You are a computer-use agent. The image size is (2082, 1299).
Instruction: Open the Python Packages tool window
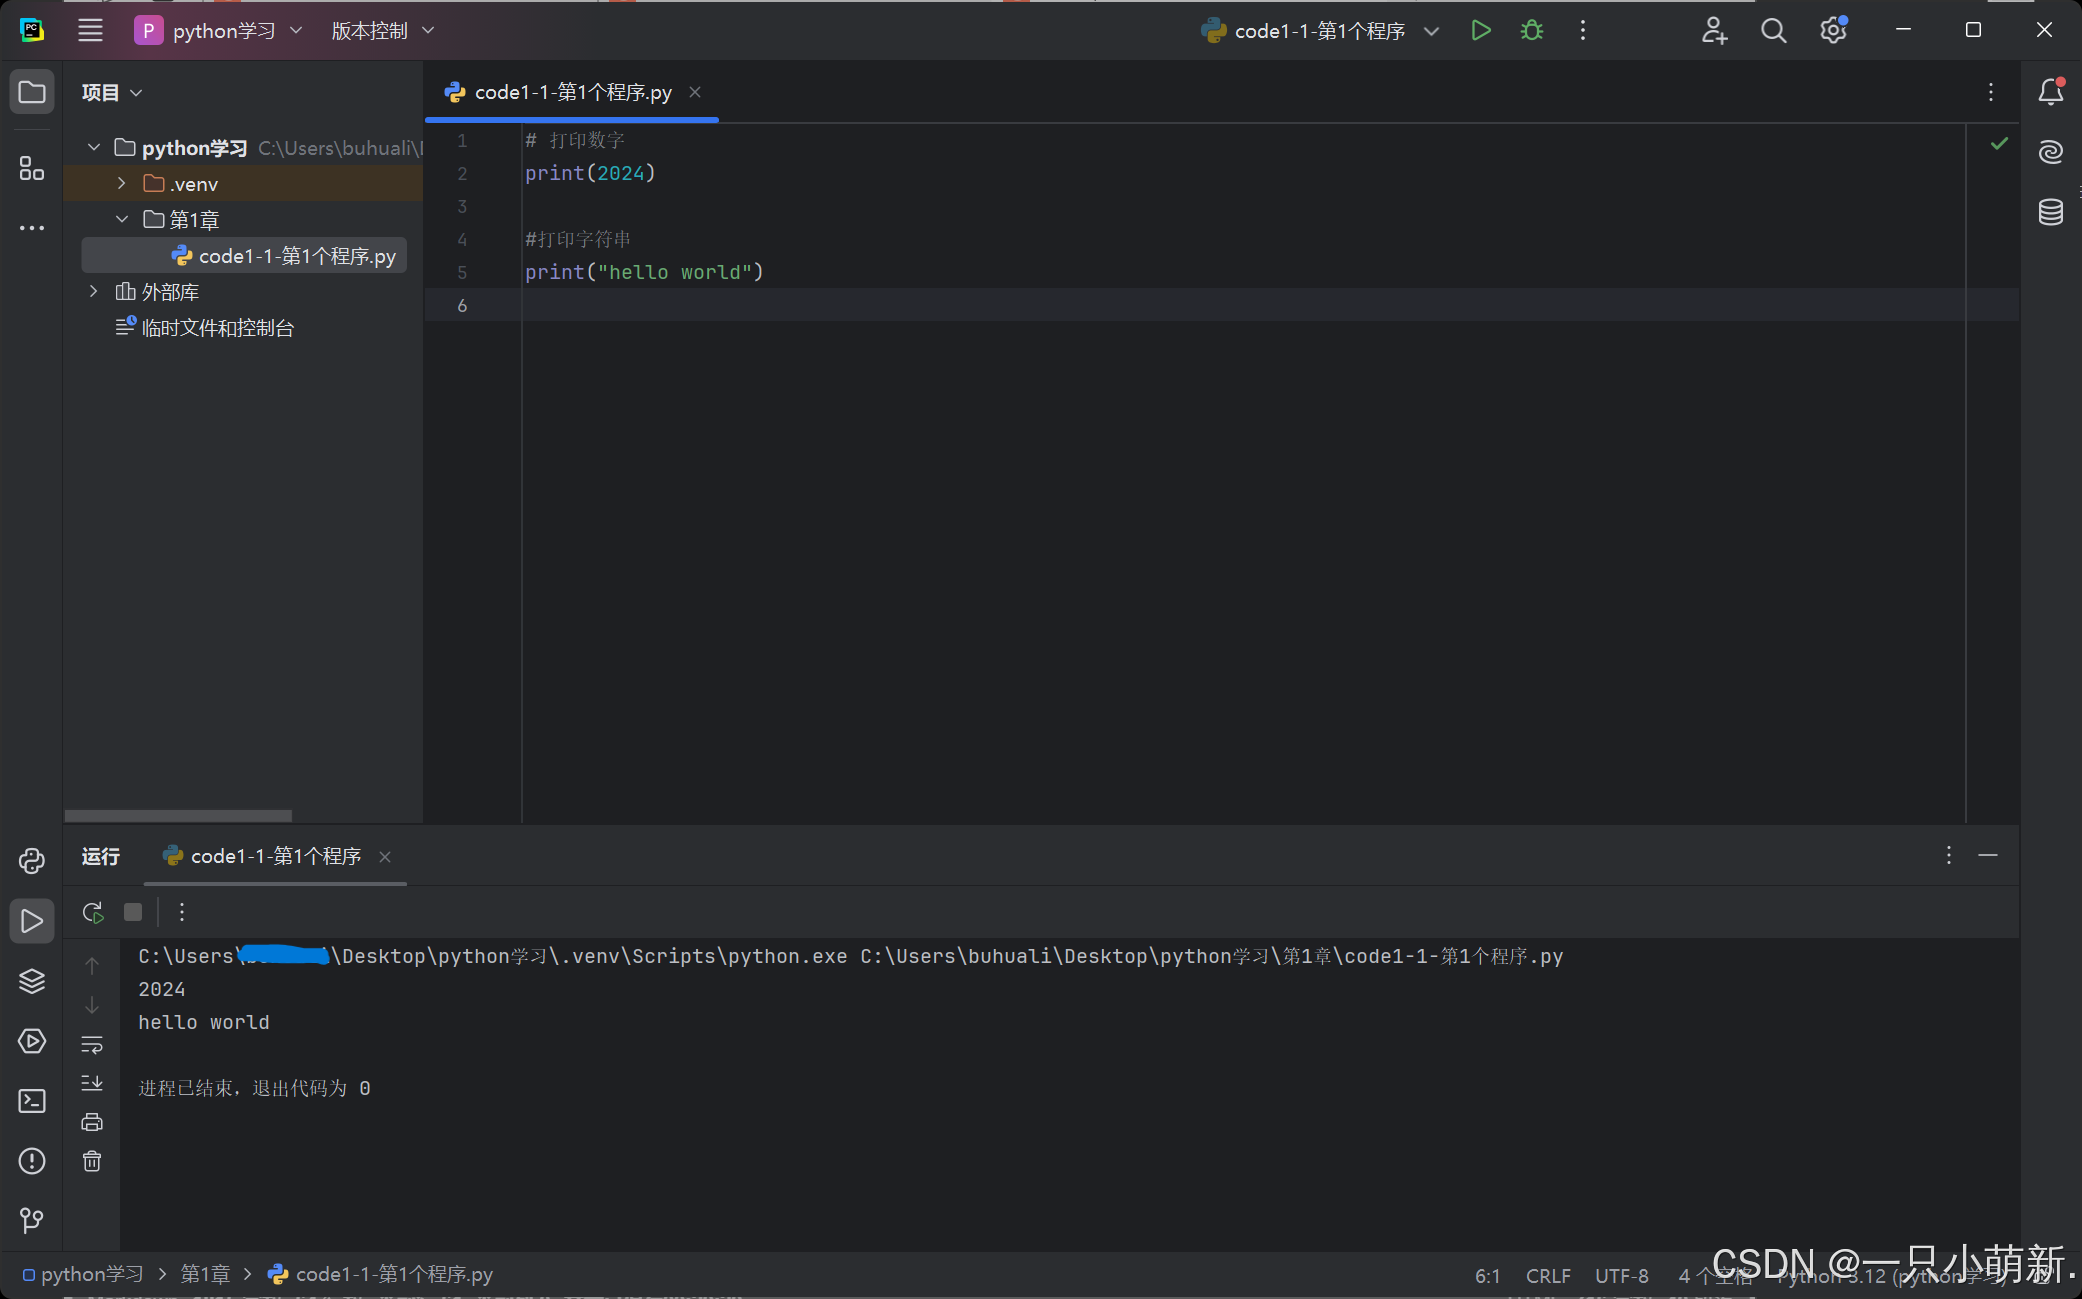pos(32,981)
